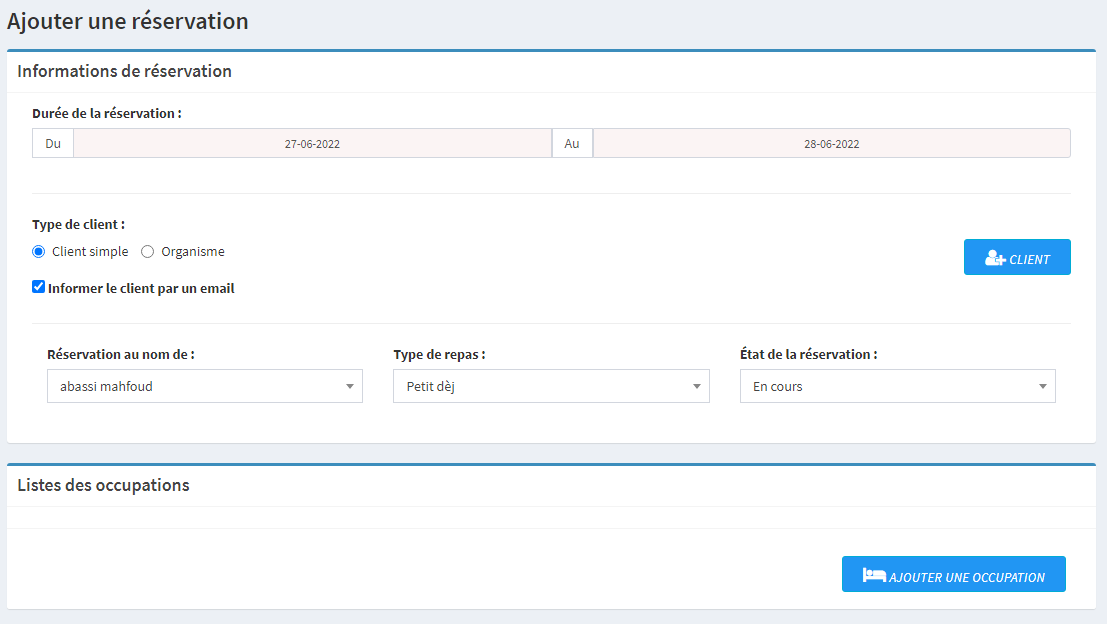This screenshot has width=1107, height=624.
Task: Expand the Type de repas dropdown
Action: coord(551,386)
